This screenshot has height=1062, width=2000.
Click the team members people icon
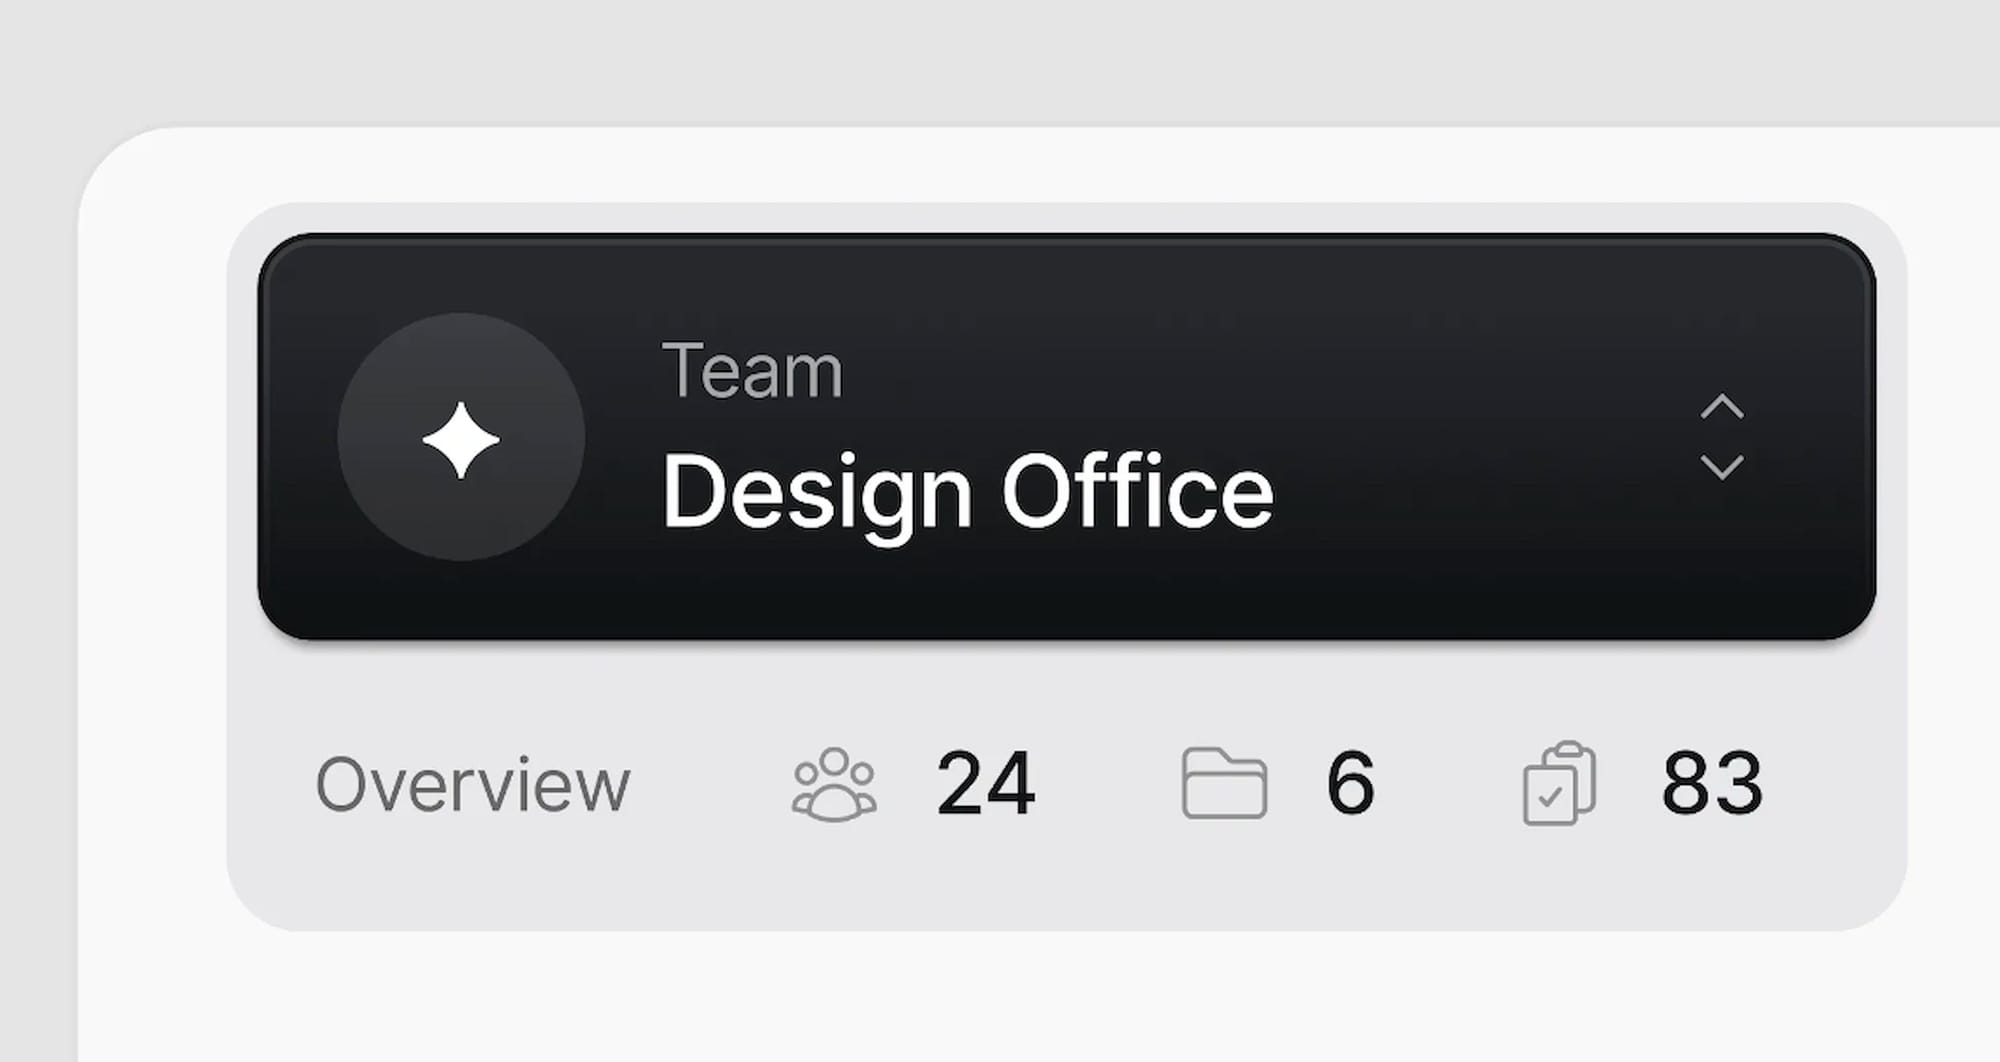point(834,784)
